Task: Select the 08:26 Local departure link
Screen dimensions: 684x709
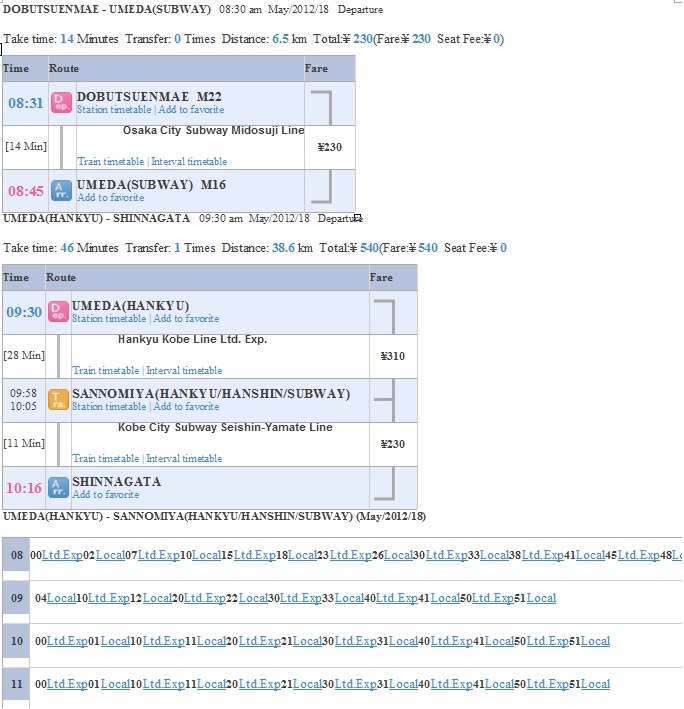Action: click(398, 555)
